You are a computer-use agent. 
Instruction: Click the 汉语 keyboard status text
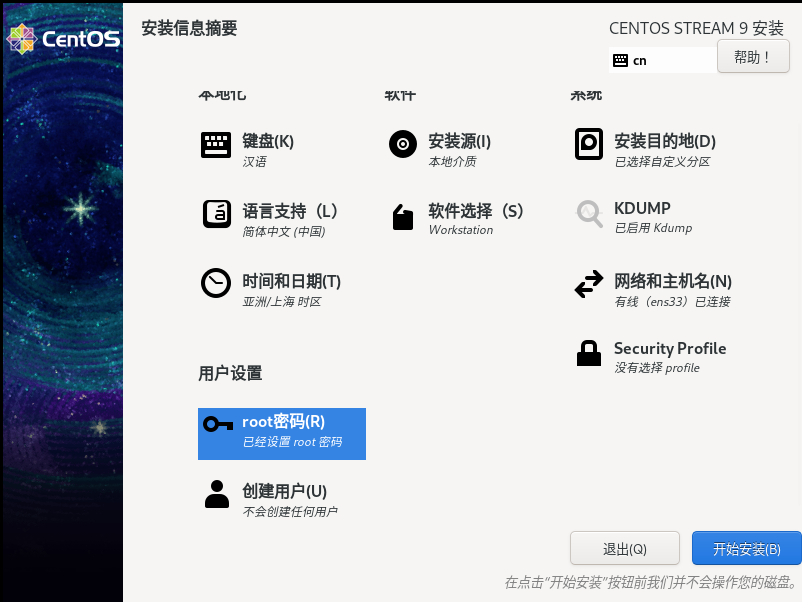point(254,162)
